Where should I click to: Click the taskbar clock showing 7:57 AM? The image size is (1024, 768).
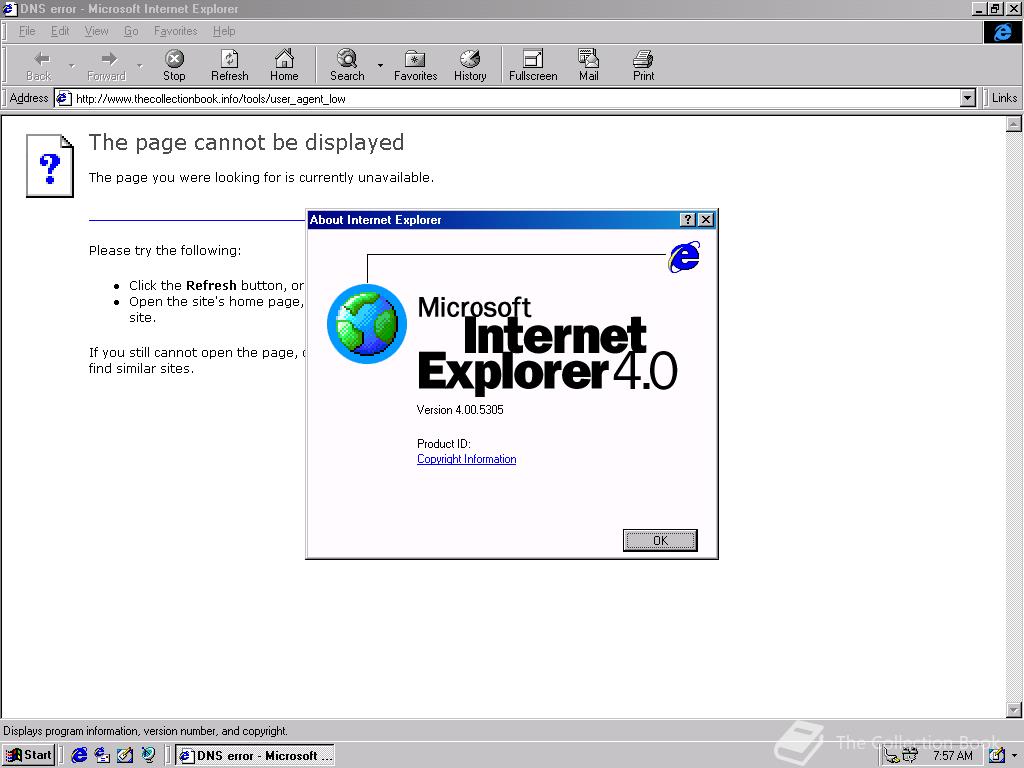tap(953, 756)
